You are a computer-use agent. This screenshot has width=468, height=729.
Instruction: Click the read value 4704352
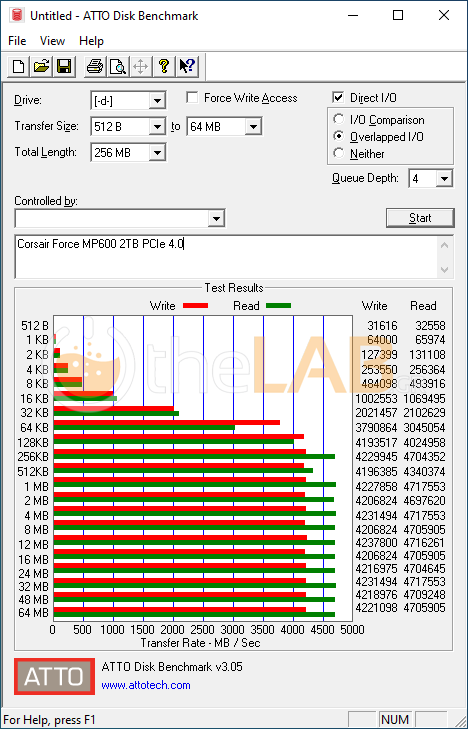click(423, 457)
